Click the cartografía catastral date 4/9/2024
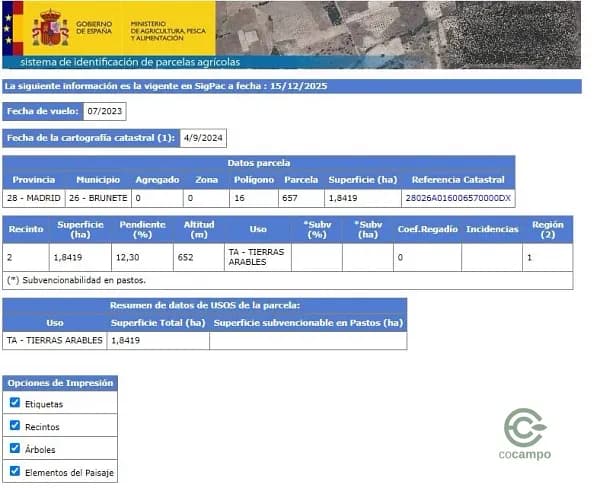The height and width of the screenshot is (488, 600). pos(204,138)
